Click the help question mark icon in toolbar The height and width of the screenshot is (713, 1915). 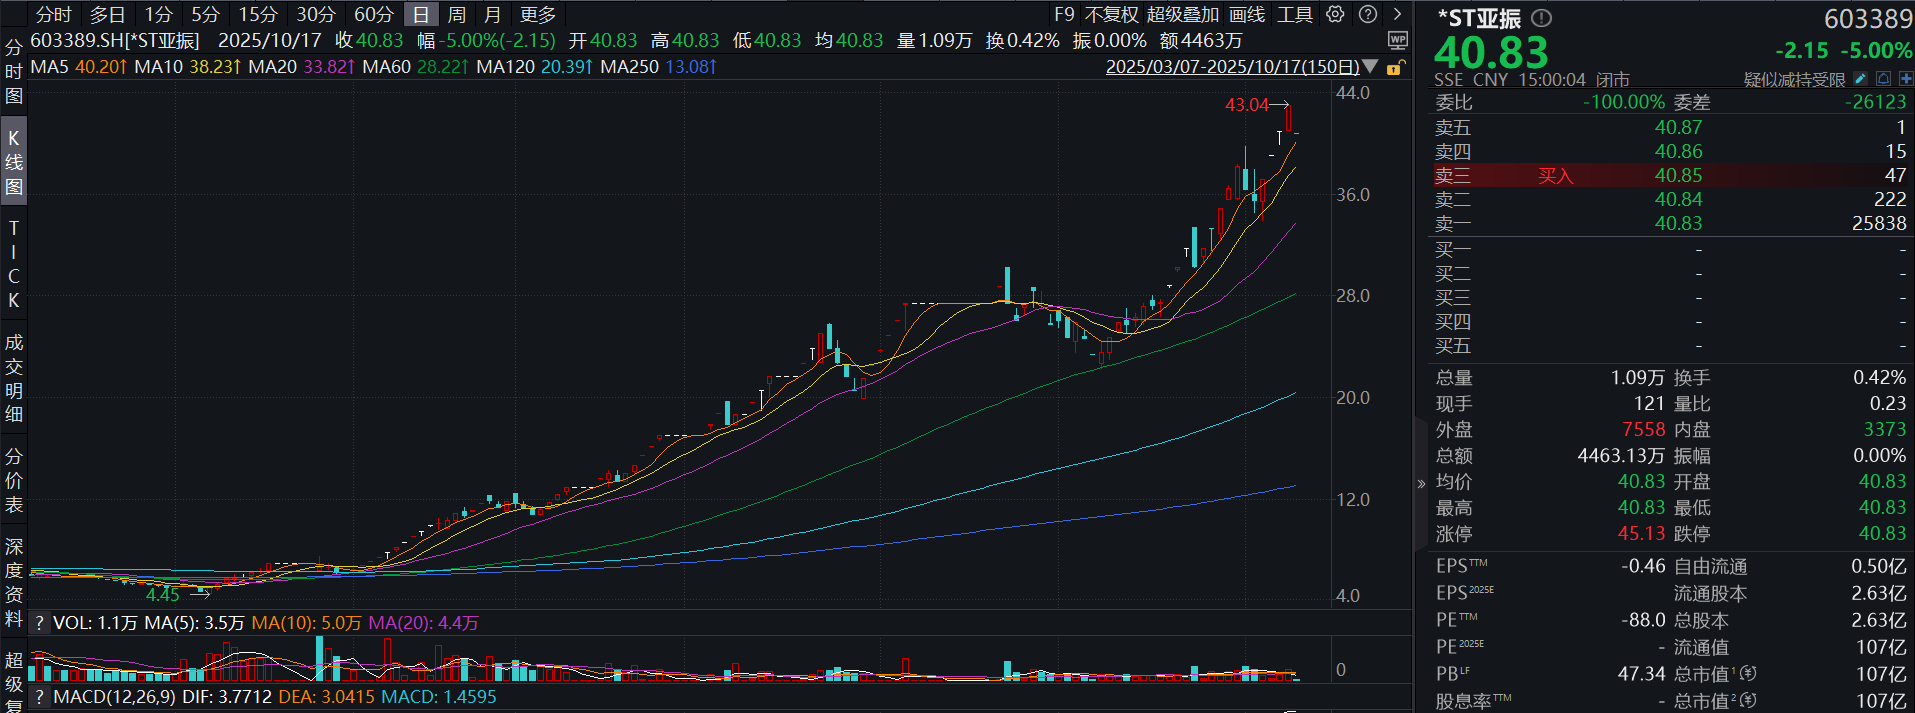[x=1368, y=14]
